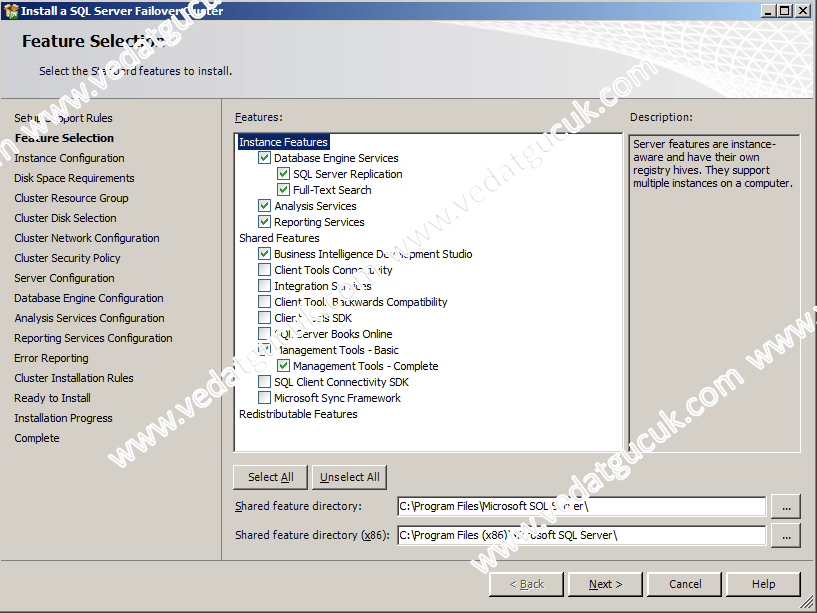The width and height of the screenshot is (817, 613).
Task: Select the Instance Features heading
Action: (283, 142)
